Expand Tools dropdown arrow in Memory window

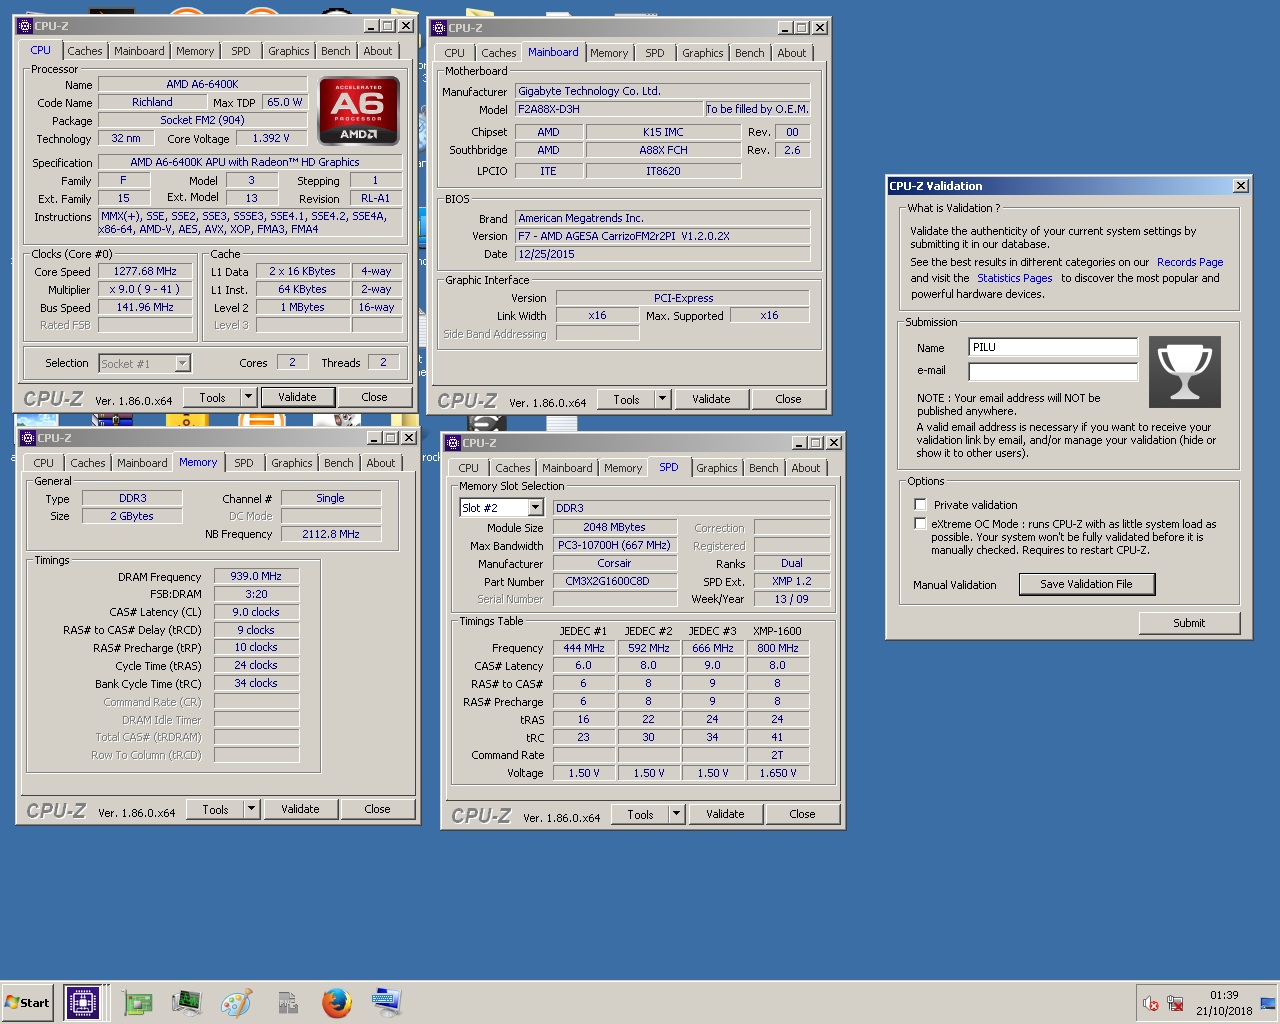[251, 809]
